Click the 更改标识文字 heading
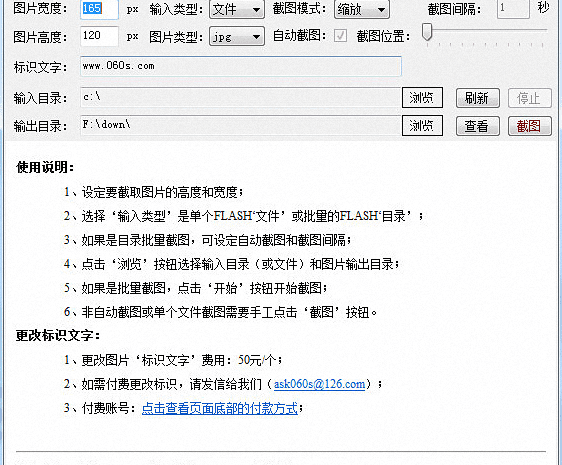 point(58,336)
